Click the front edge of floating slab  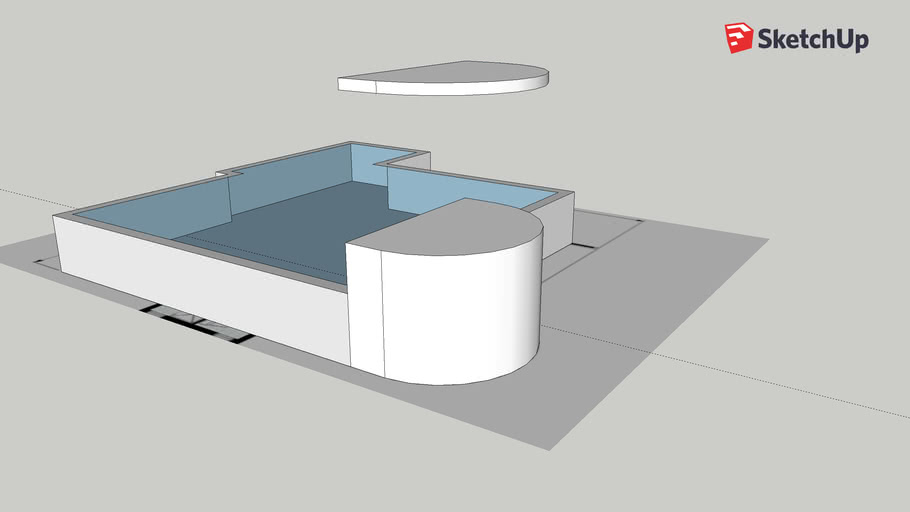coord(450,89)
